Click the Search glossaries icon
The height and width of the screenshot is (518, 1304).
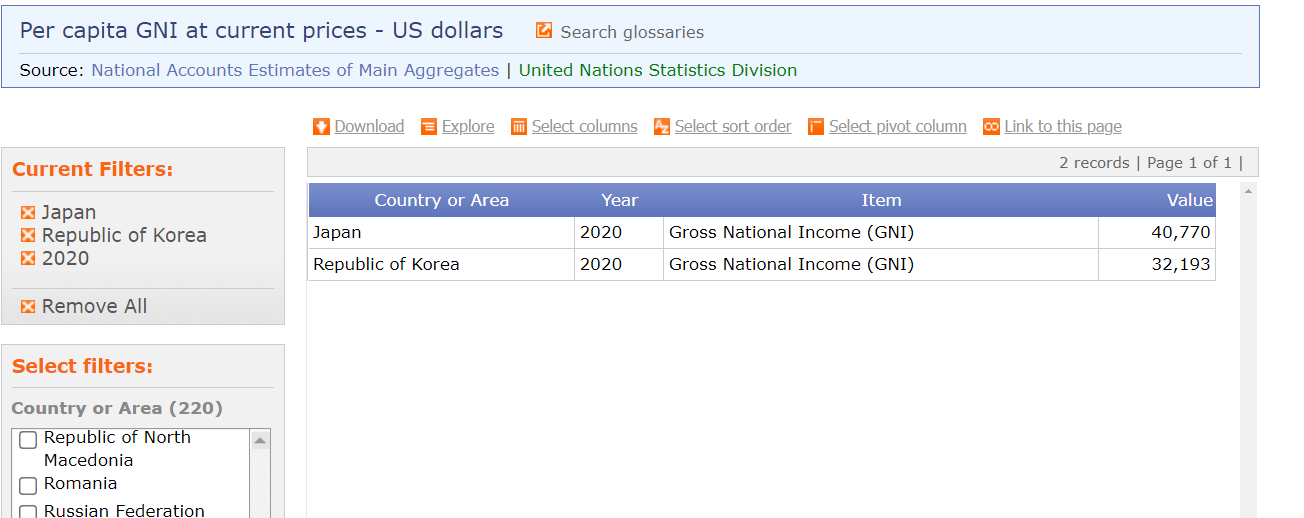click(x=544, y=31)
